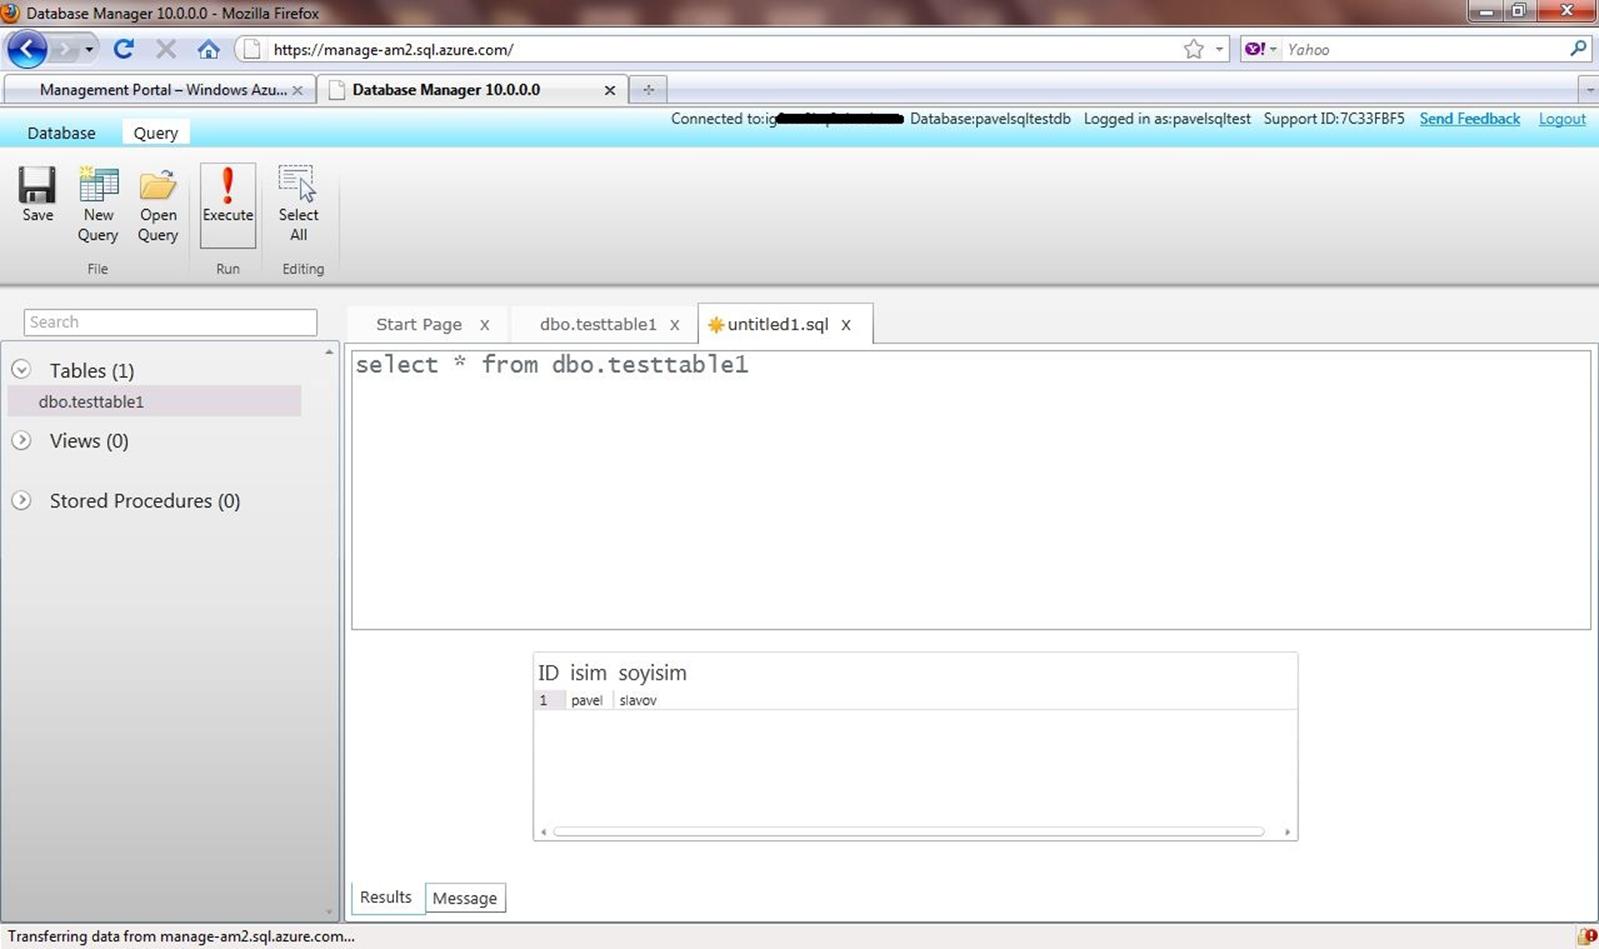Click the Save icon in File group
The image size is (1599, 949).
click(x=37, y=195)
